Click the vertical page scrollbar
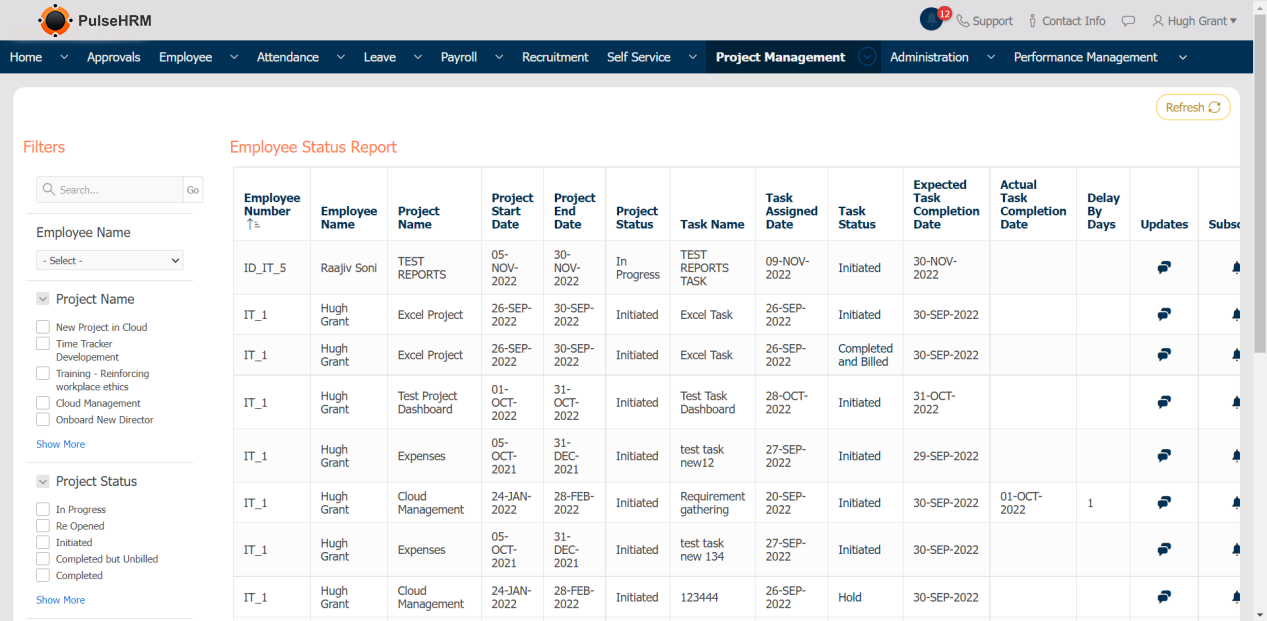 pyautogui.click(x=1259, y=200)
